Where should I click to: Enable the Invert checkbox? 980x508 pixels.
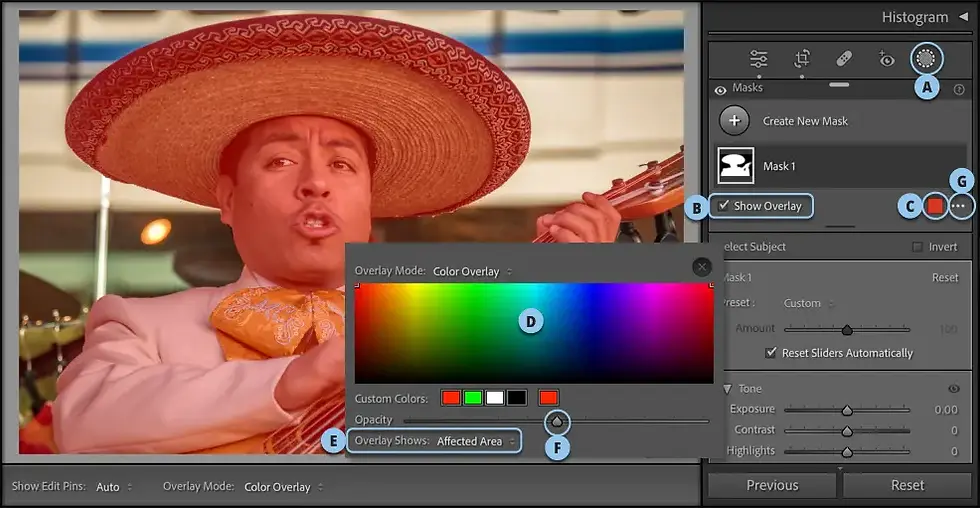click(917, 247)
